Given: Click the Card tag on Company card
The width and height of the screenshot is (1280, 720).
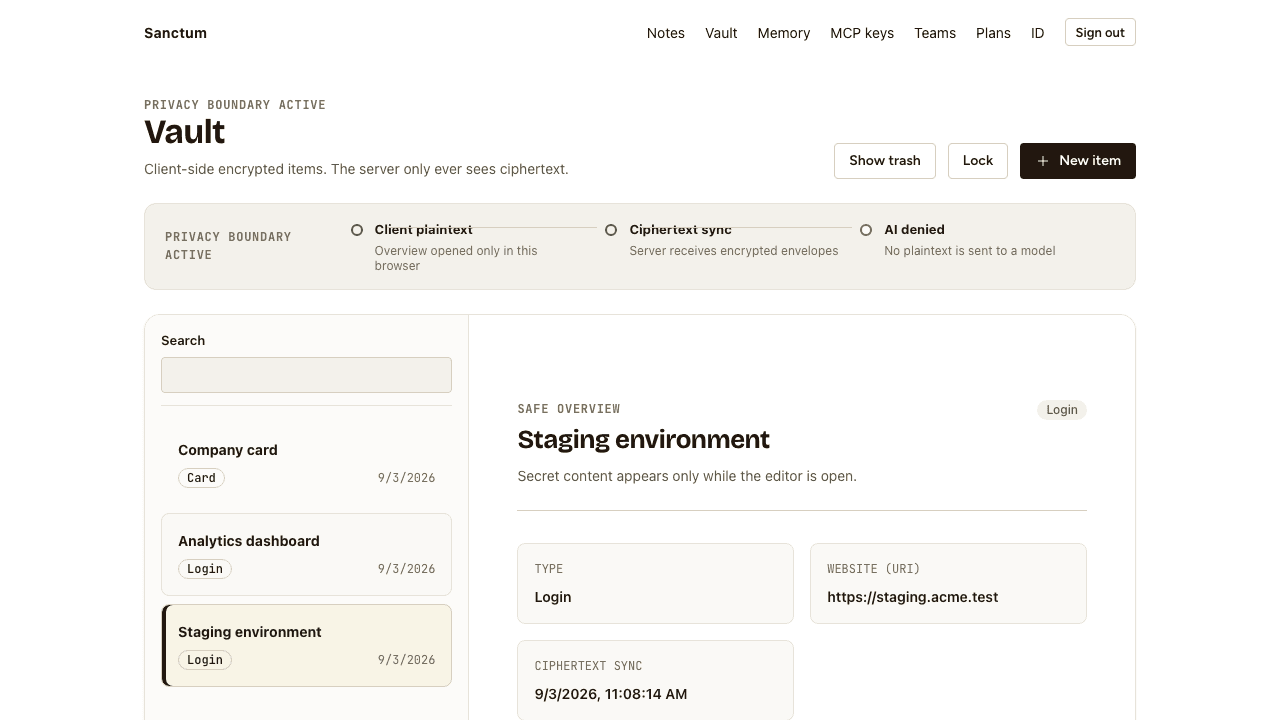Looking at the screenshot, I should [x=201, y=478].
